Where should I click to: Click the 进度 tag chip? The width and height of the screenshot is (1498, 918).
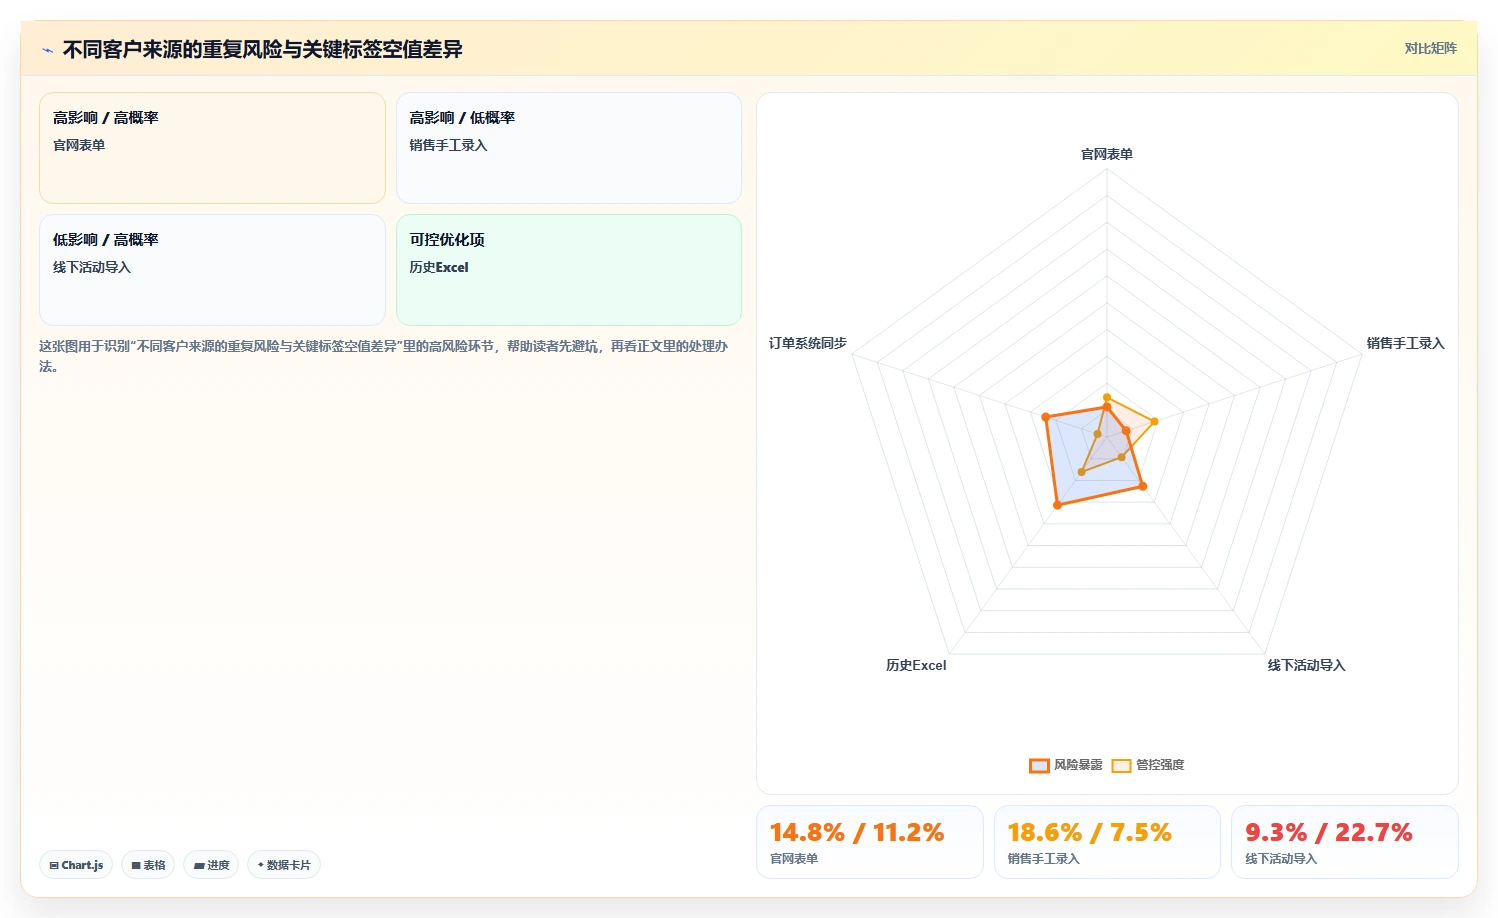(x=211, y=865)
